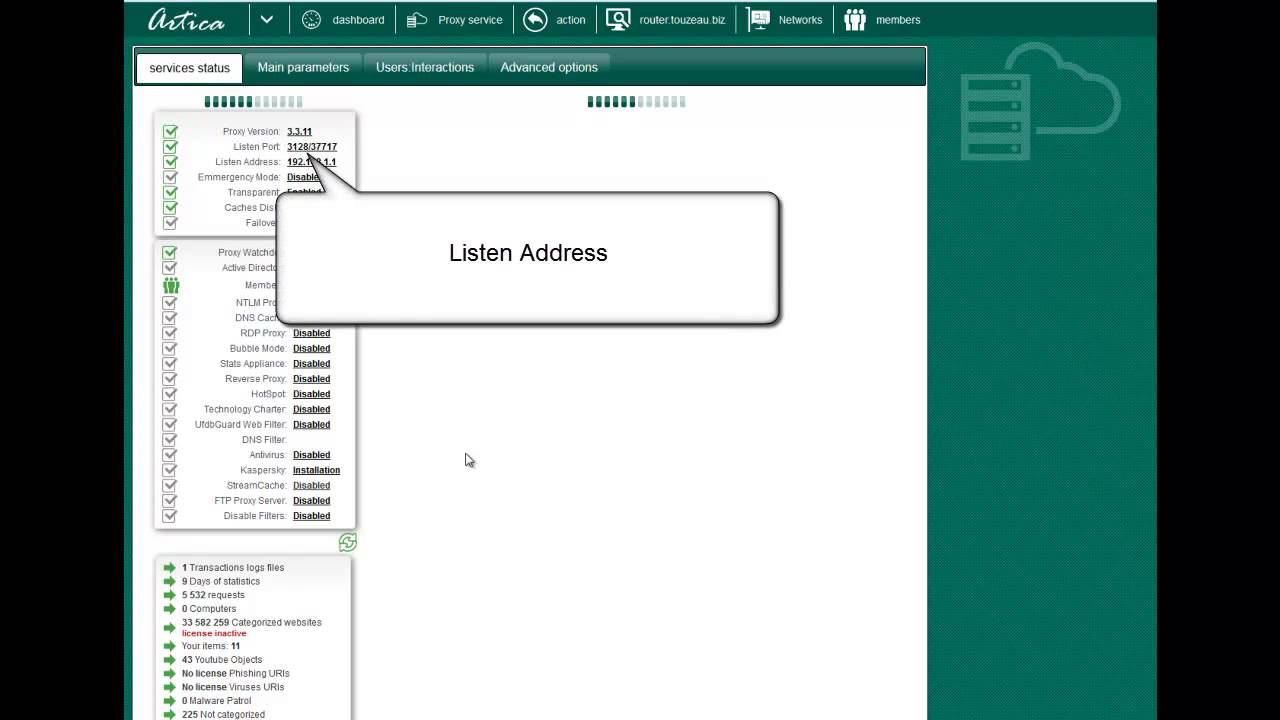
Task: Click the status icon for Antivirus
Action: tap(170, 455)
